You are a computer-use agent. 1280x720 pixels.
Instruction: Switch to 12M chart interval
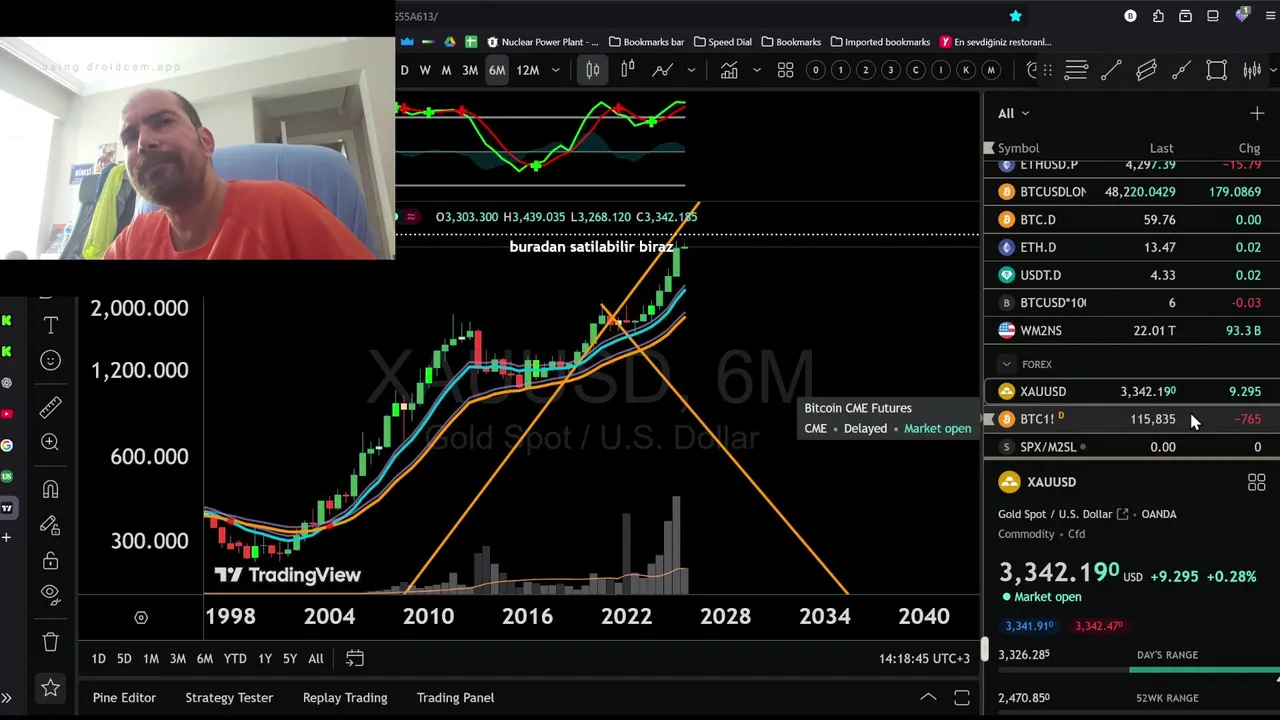528,70
